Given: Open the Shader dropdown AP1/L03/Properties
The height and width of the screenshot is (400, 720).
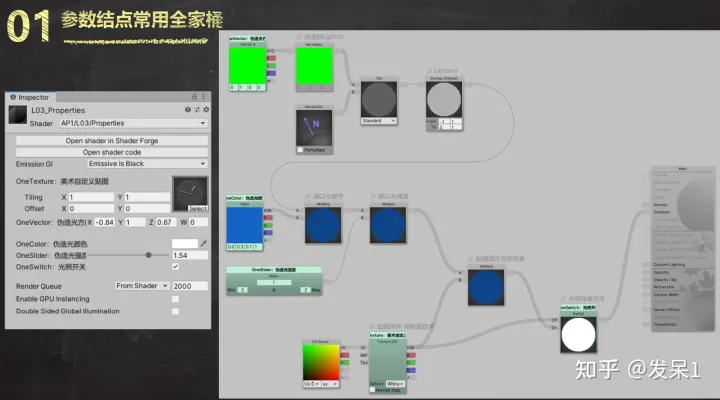Looking at the screenshot, I should point(133,123).
